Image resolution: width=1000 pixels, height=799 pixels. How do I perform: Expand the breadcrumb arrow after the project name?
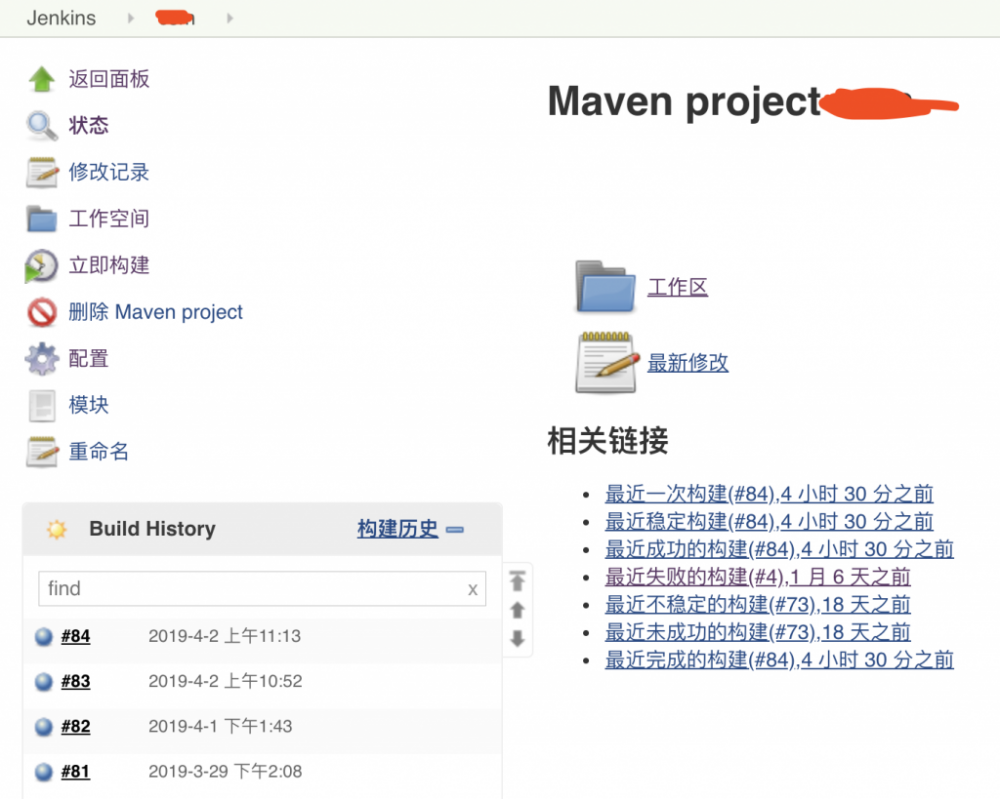click(229, 17)
